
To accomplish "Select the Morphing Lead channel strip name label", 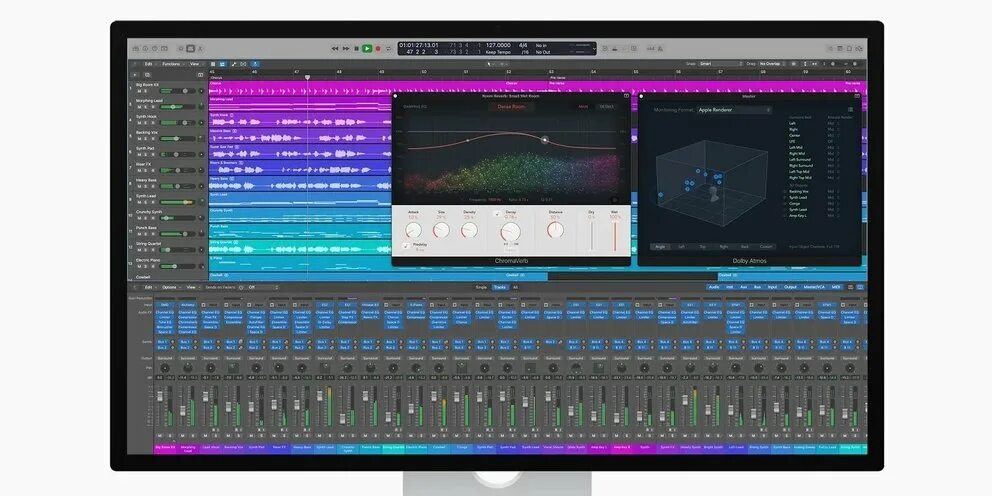I will pyautogui.click(x=188, y=449).
